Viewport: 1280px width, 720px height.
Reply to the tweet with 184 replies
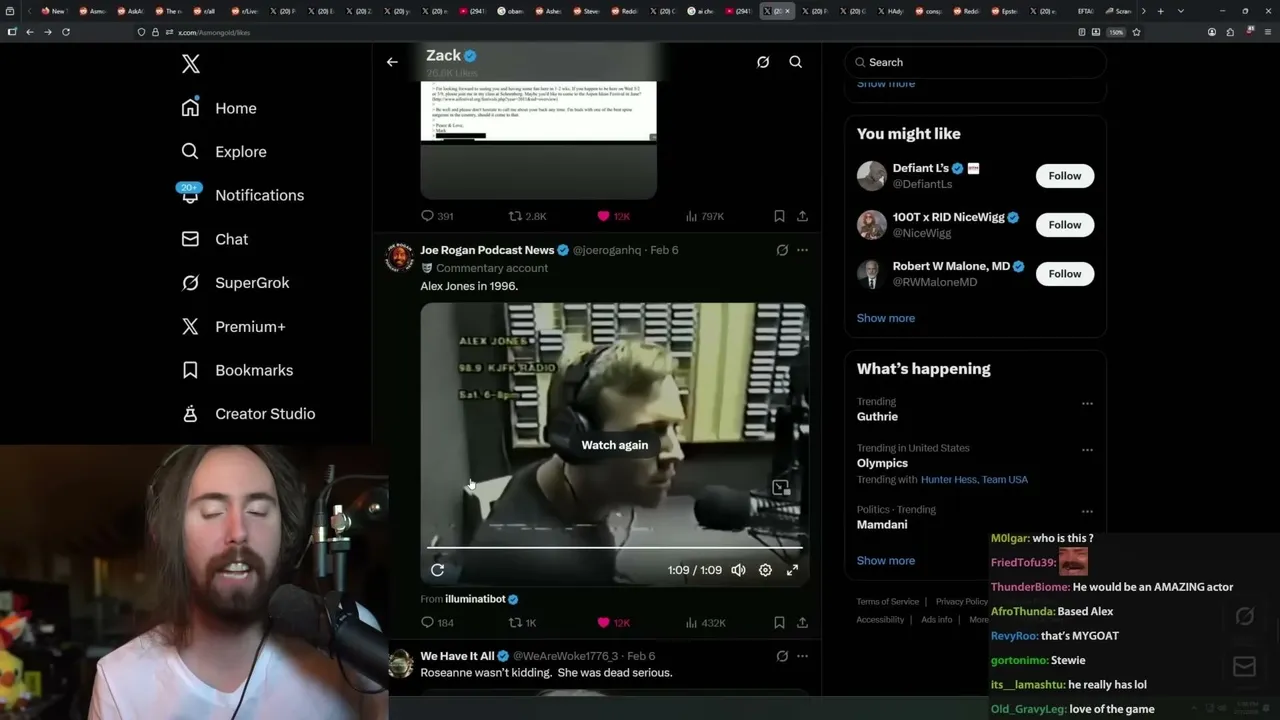click(437, 623)
